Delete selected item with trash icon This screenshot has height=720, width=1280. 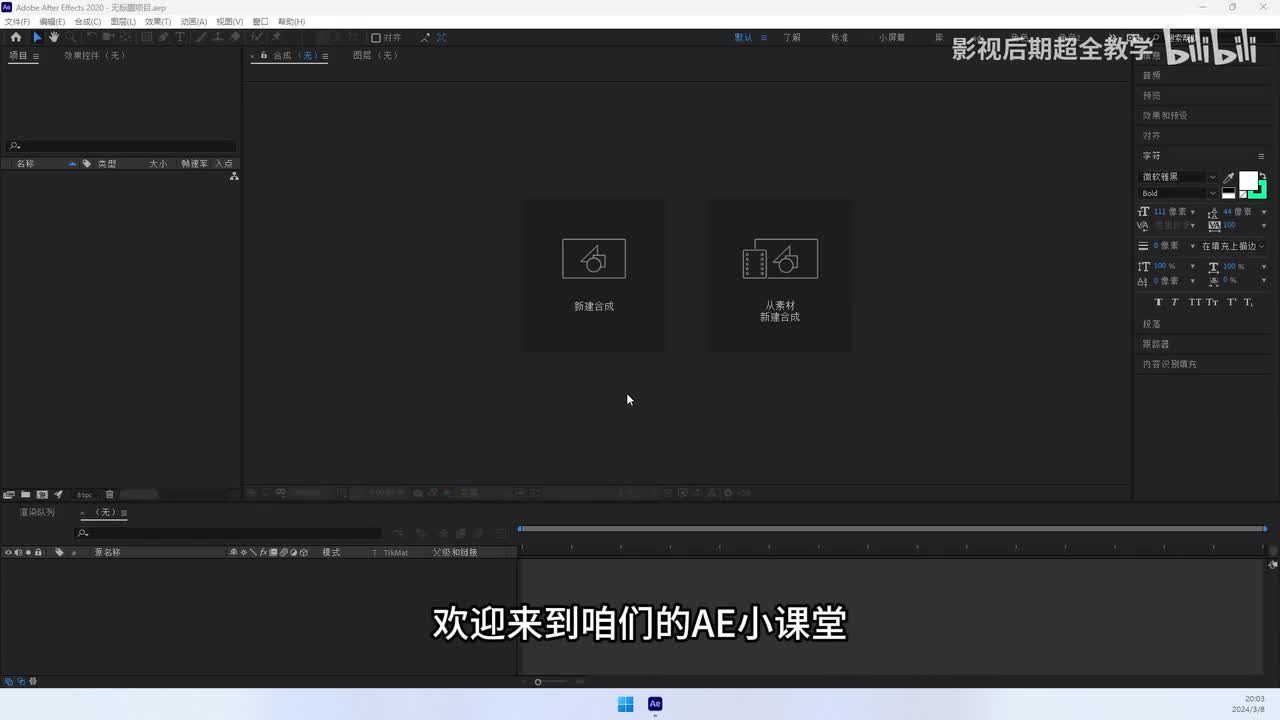click(x=110, y=494)
